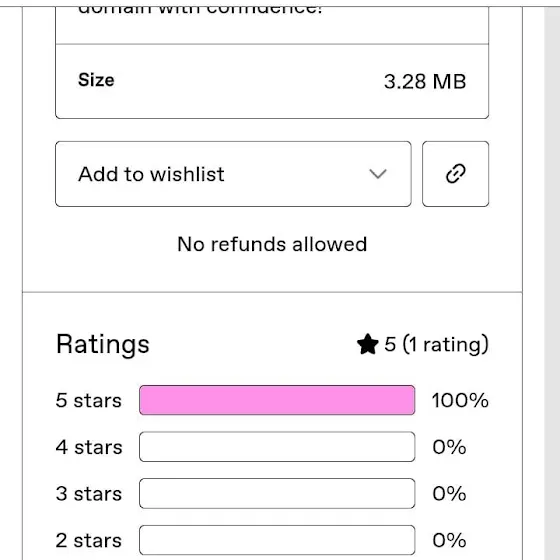Click the 4 stars label
The image size is (560, 560).
(89, 447)
